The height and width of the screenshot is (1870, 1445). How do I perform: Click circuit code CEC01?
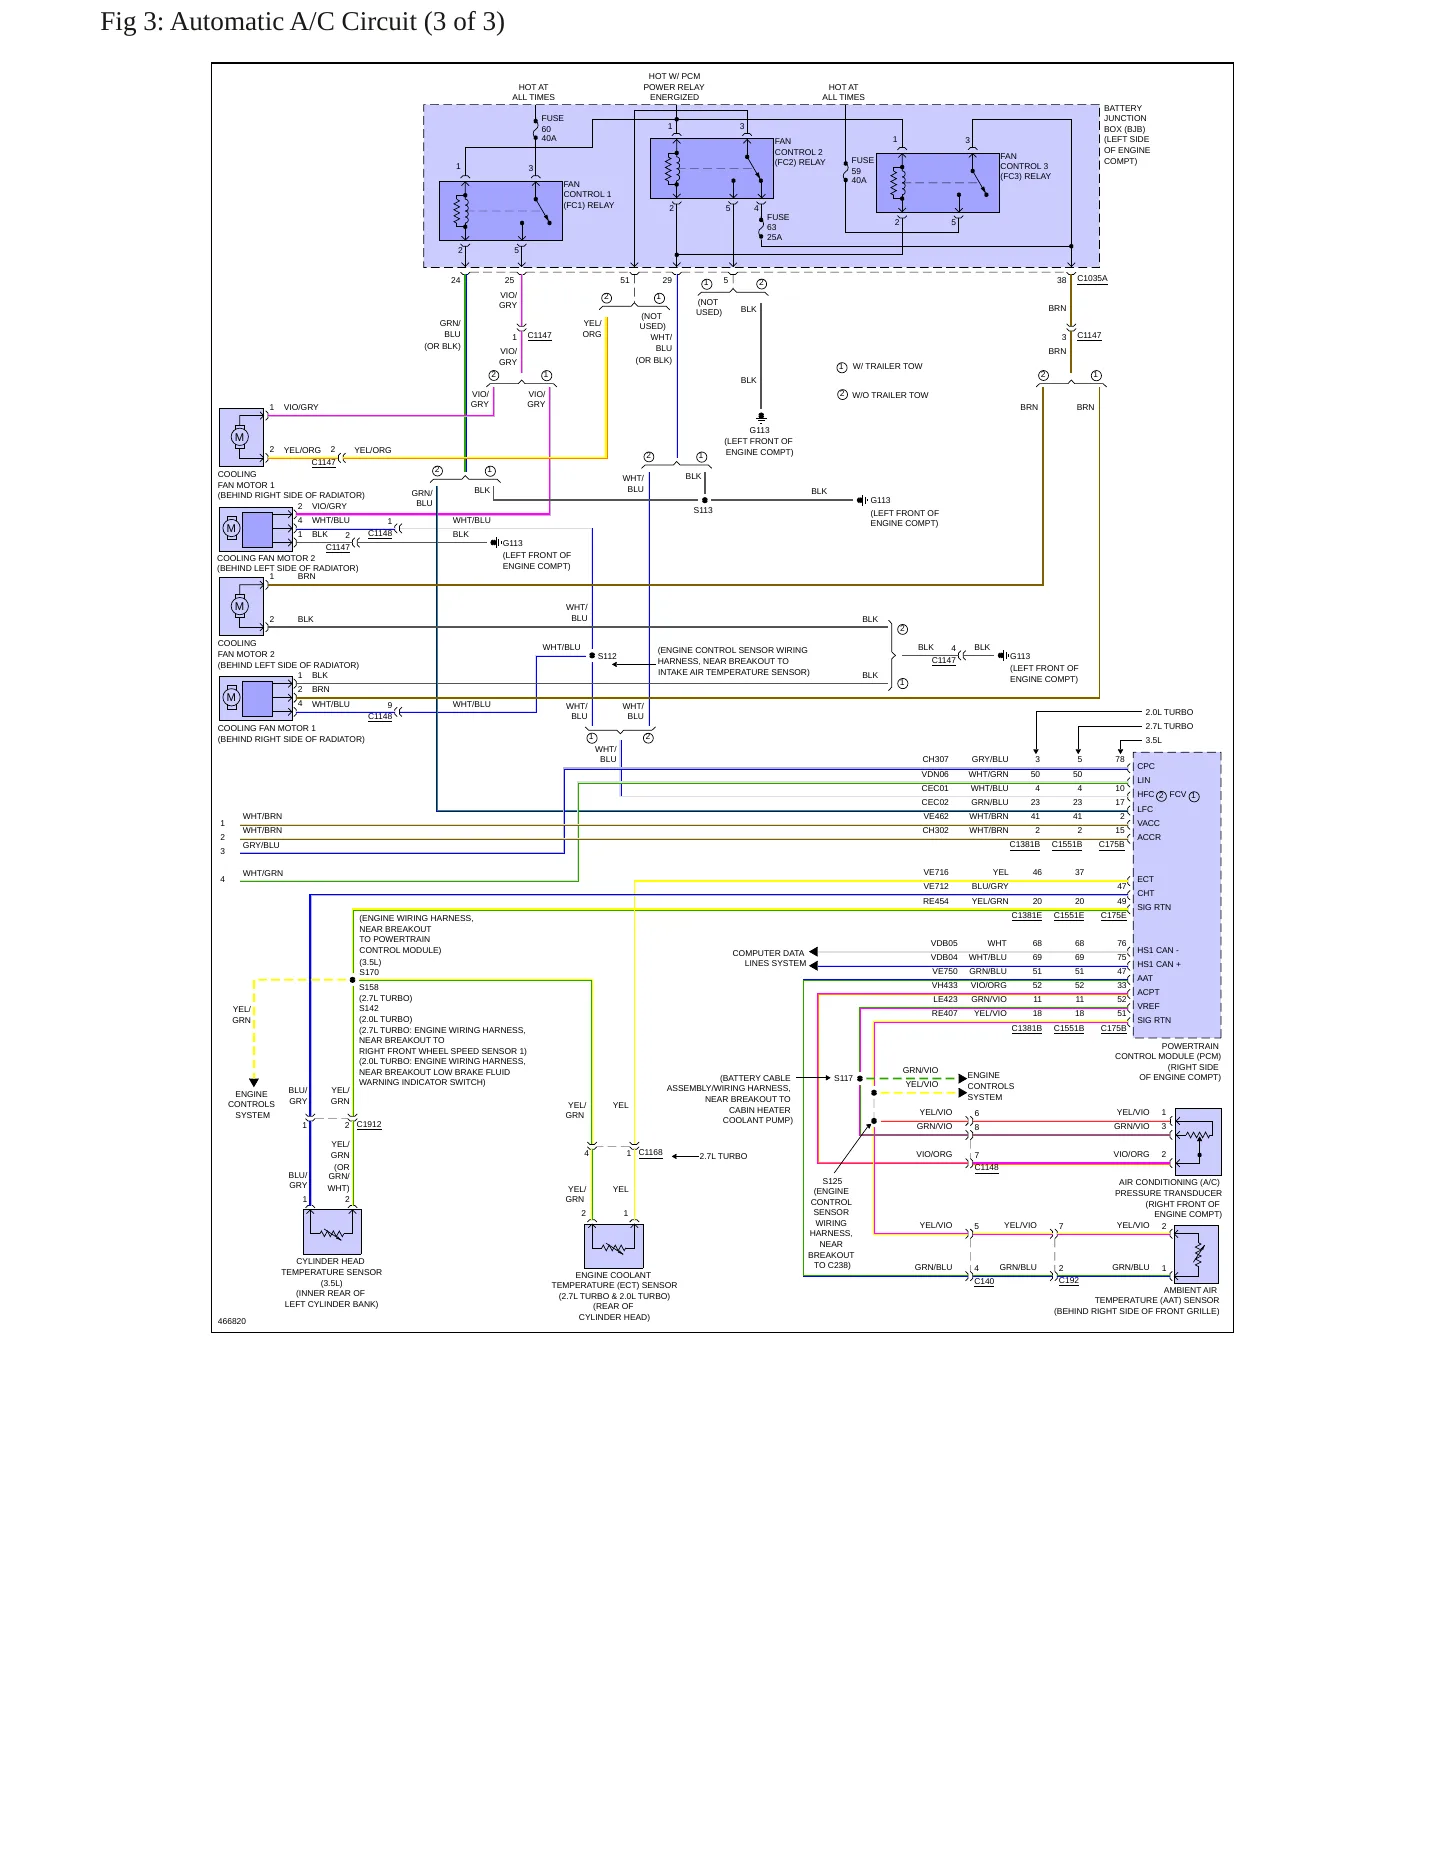pos(935,788)
